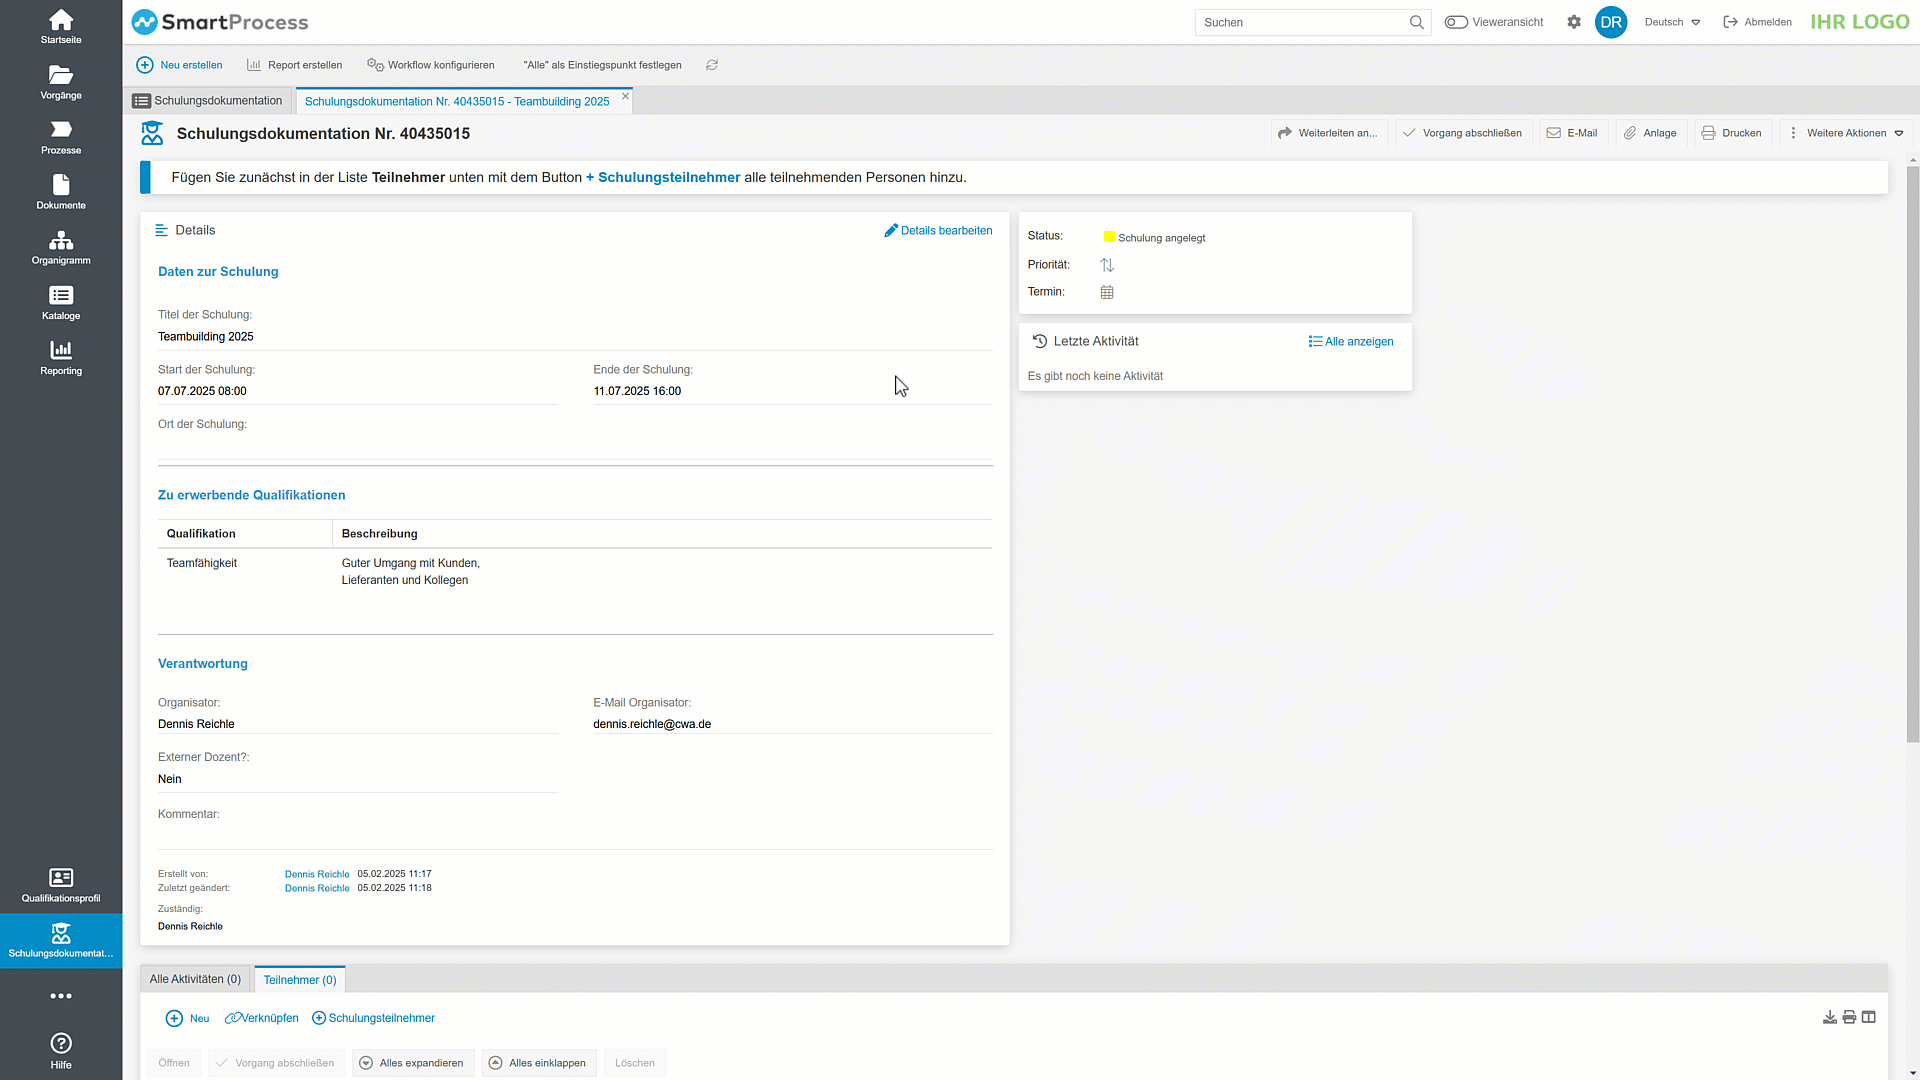Open settings gear icon
Viewport: 1920px width, 1080px height.
(1574, 22)
